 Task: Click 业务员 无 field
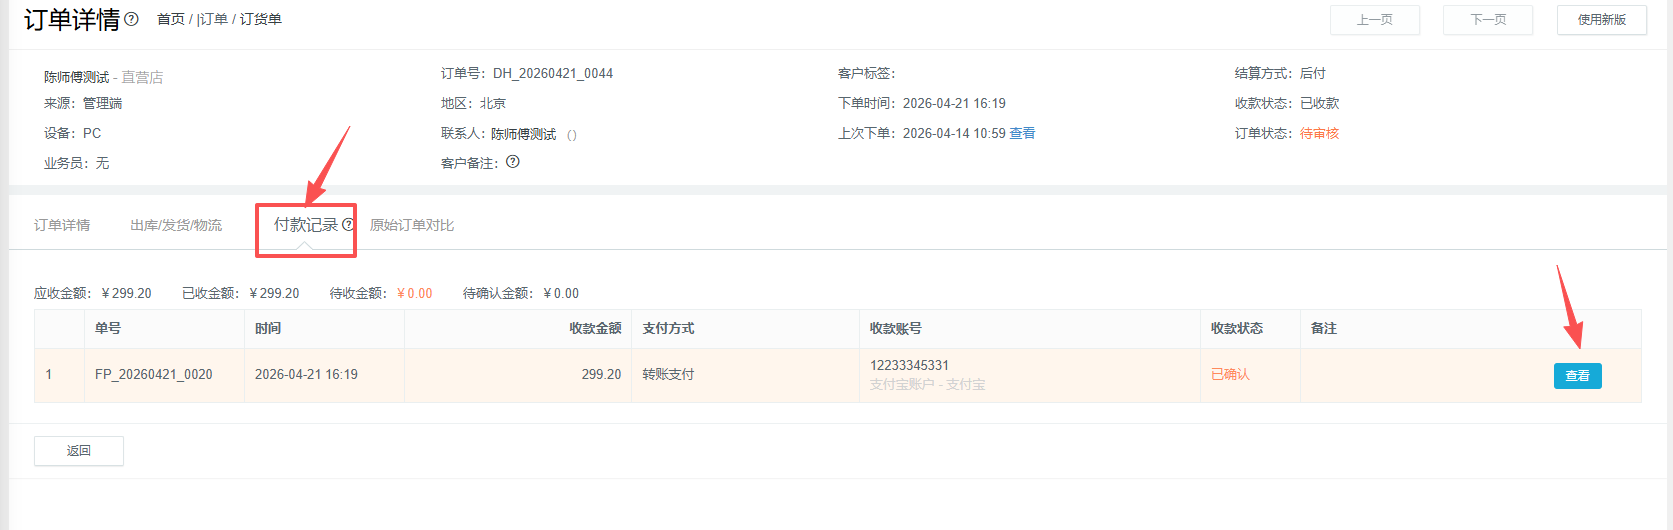tap(76, 163)
